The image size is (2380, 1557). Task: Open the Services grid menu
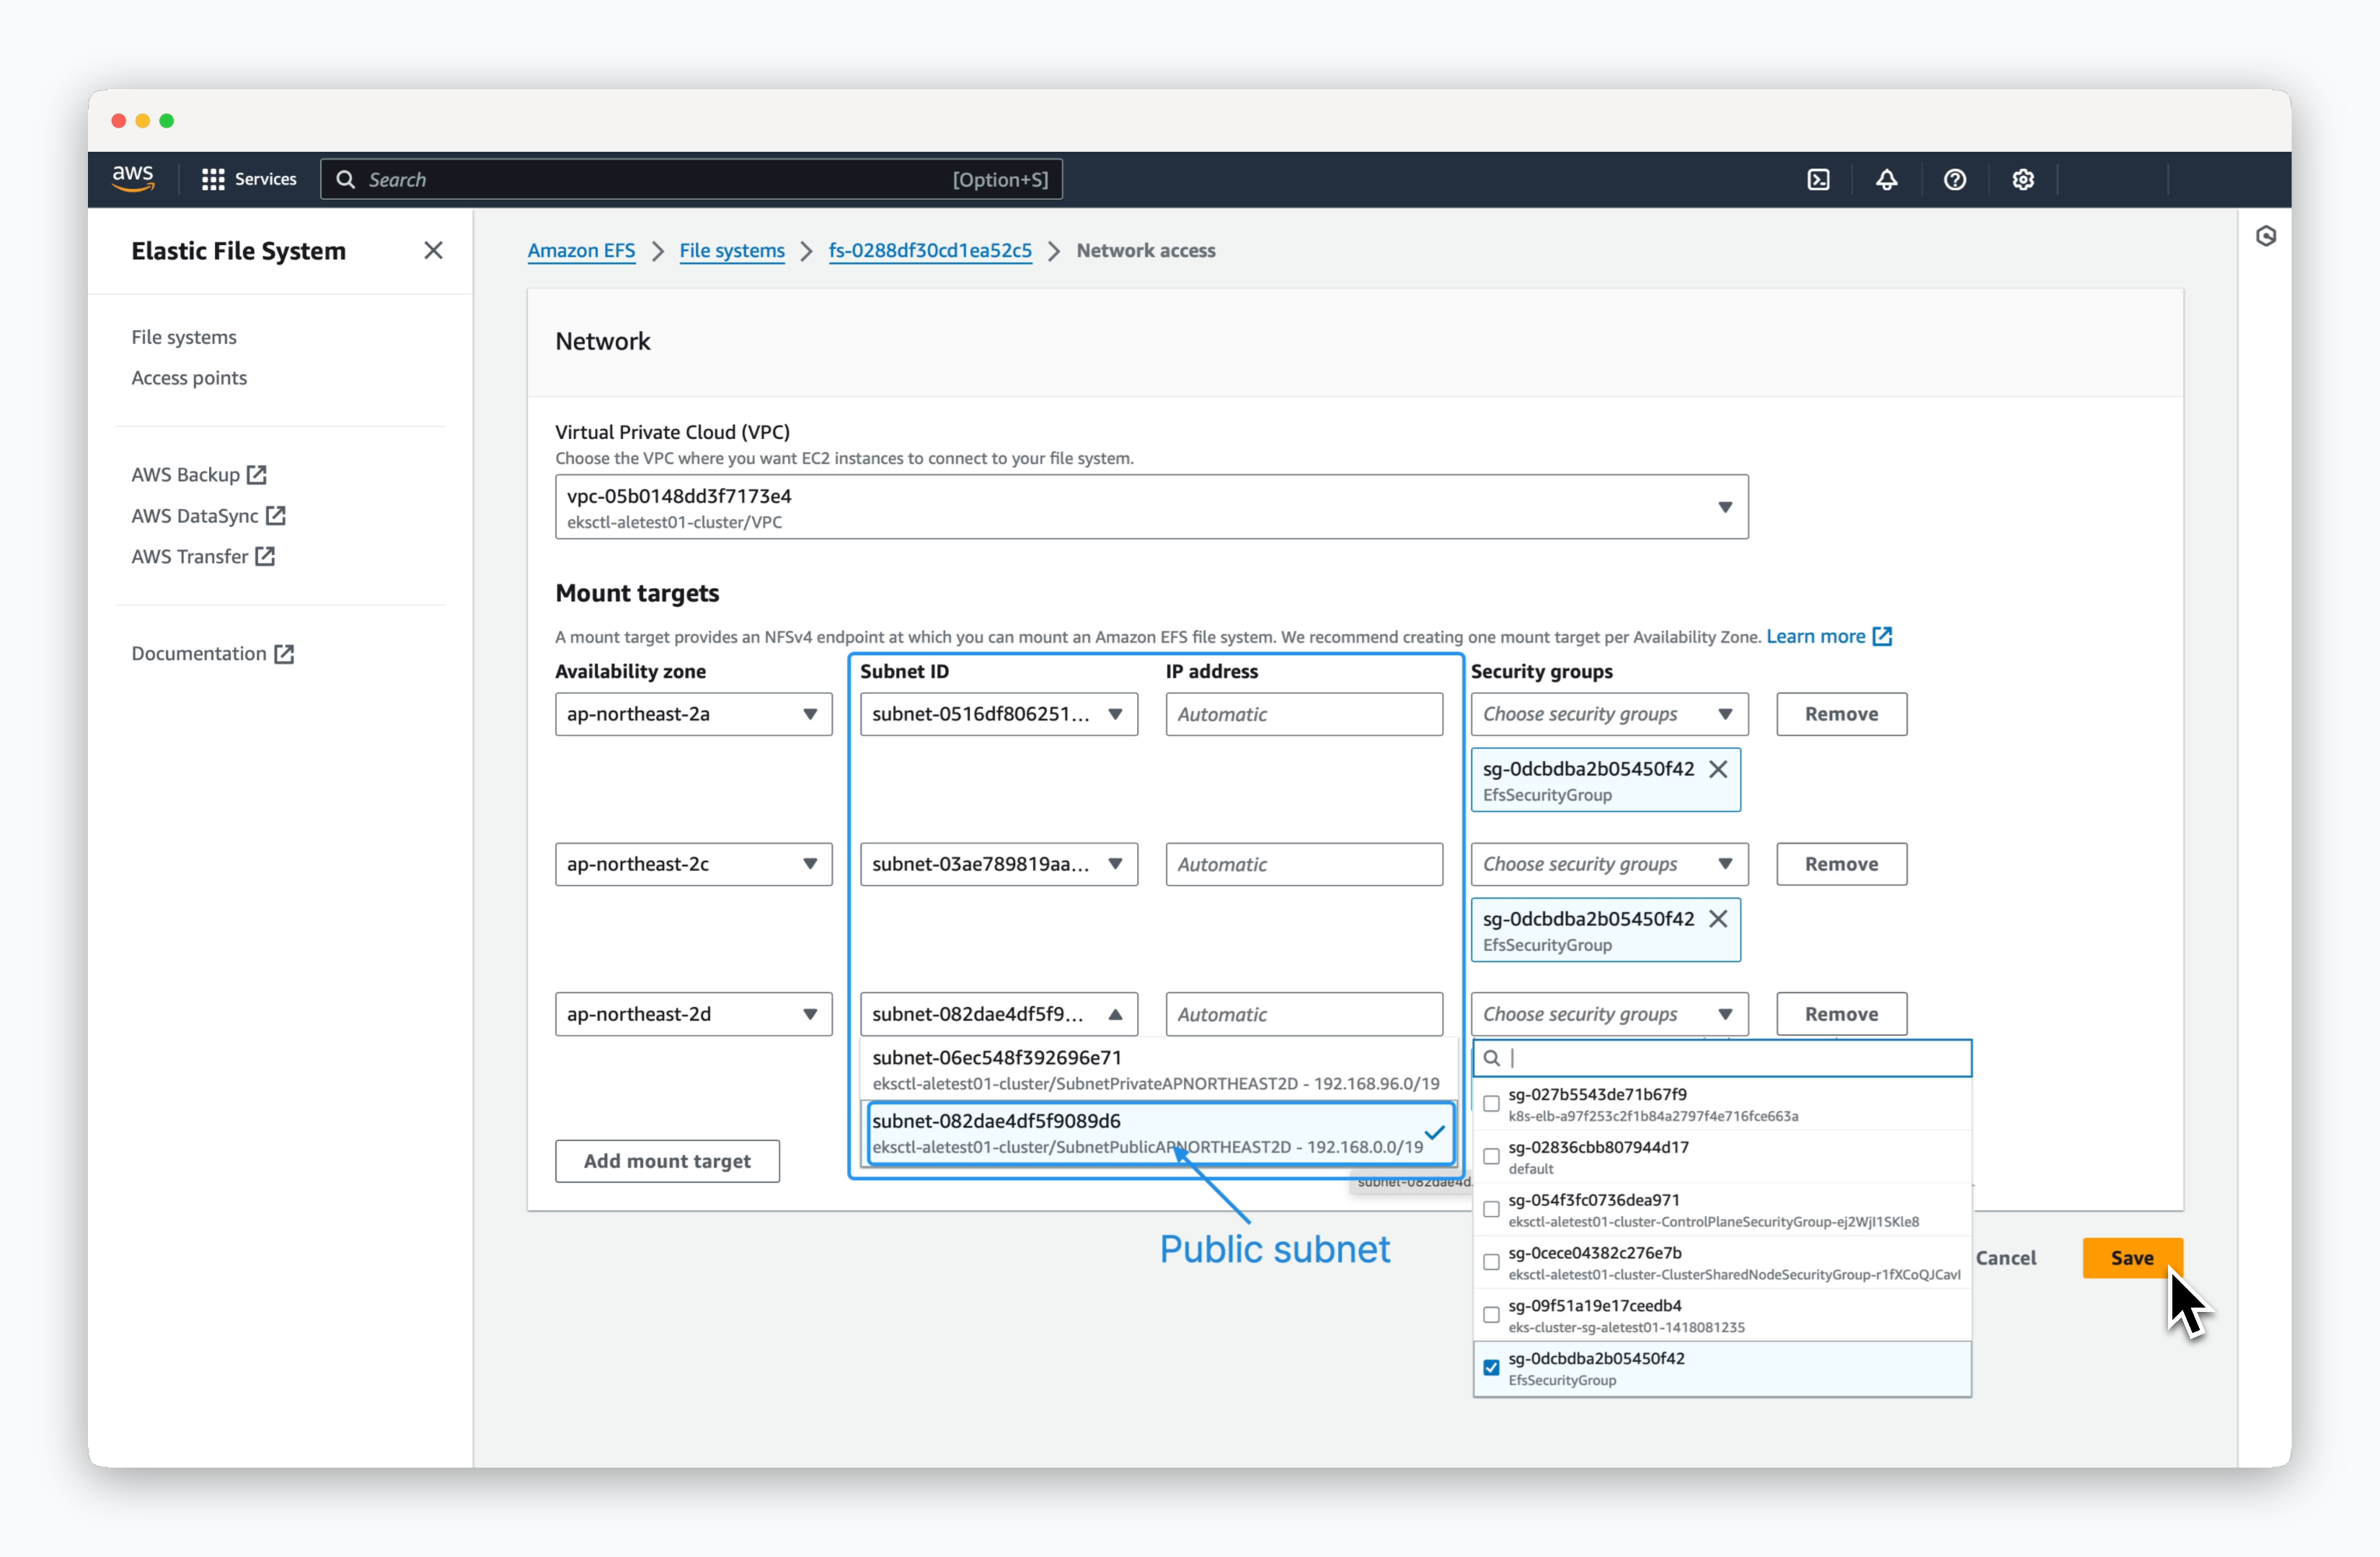[x=249, y=179]
